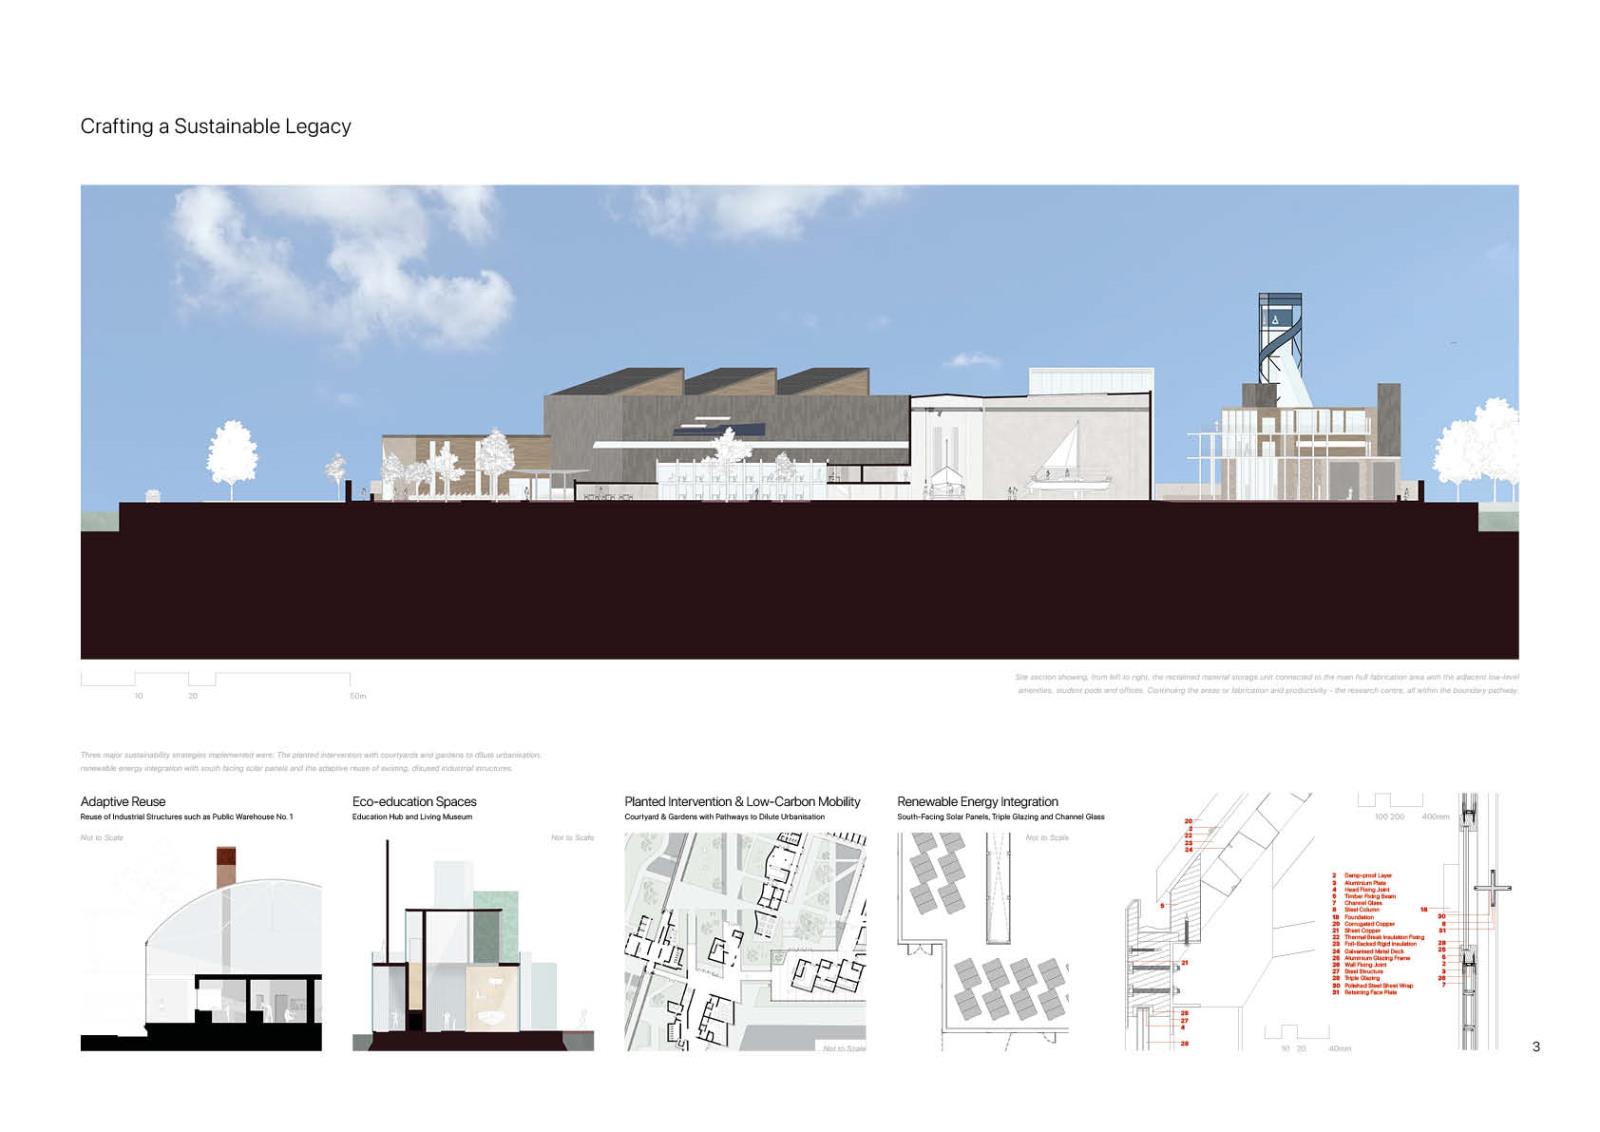Open the Planted Intervention site plan
The width and height of the screenshot is (1600, 1132).
[745, 941]
